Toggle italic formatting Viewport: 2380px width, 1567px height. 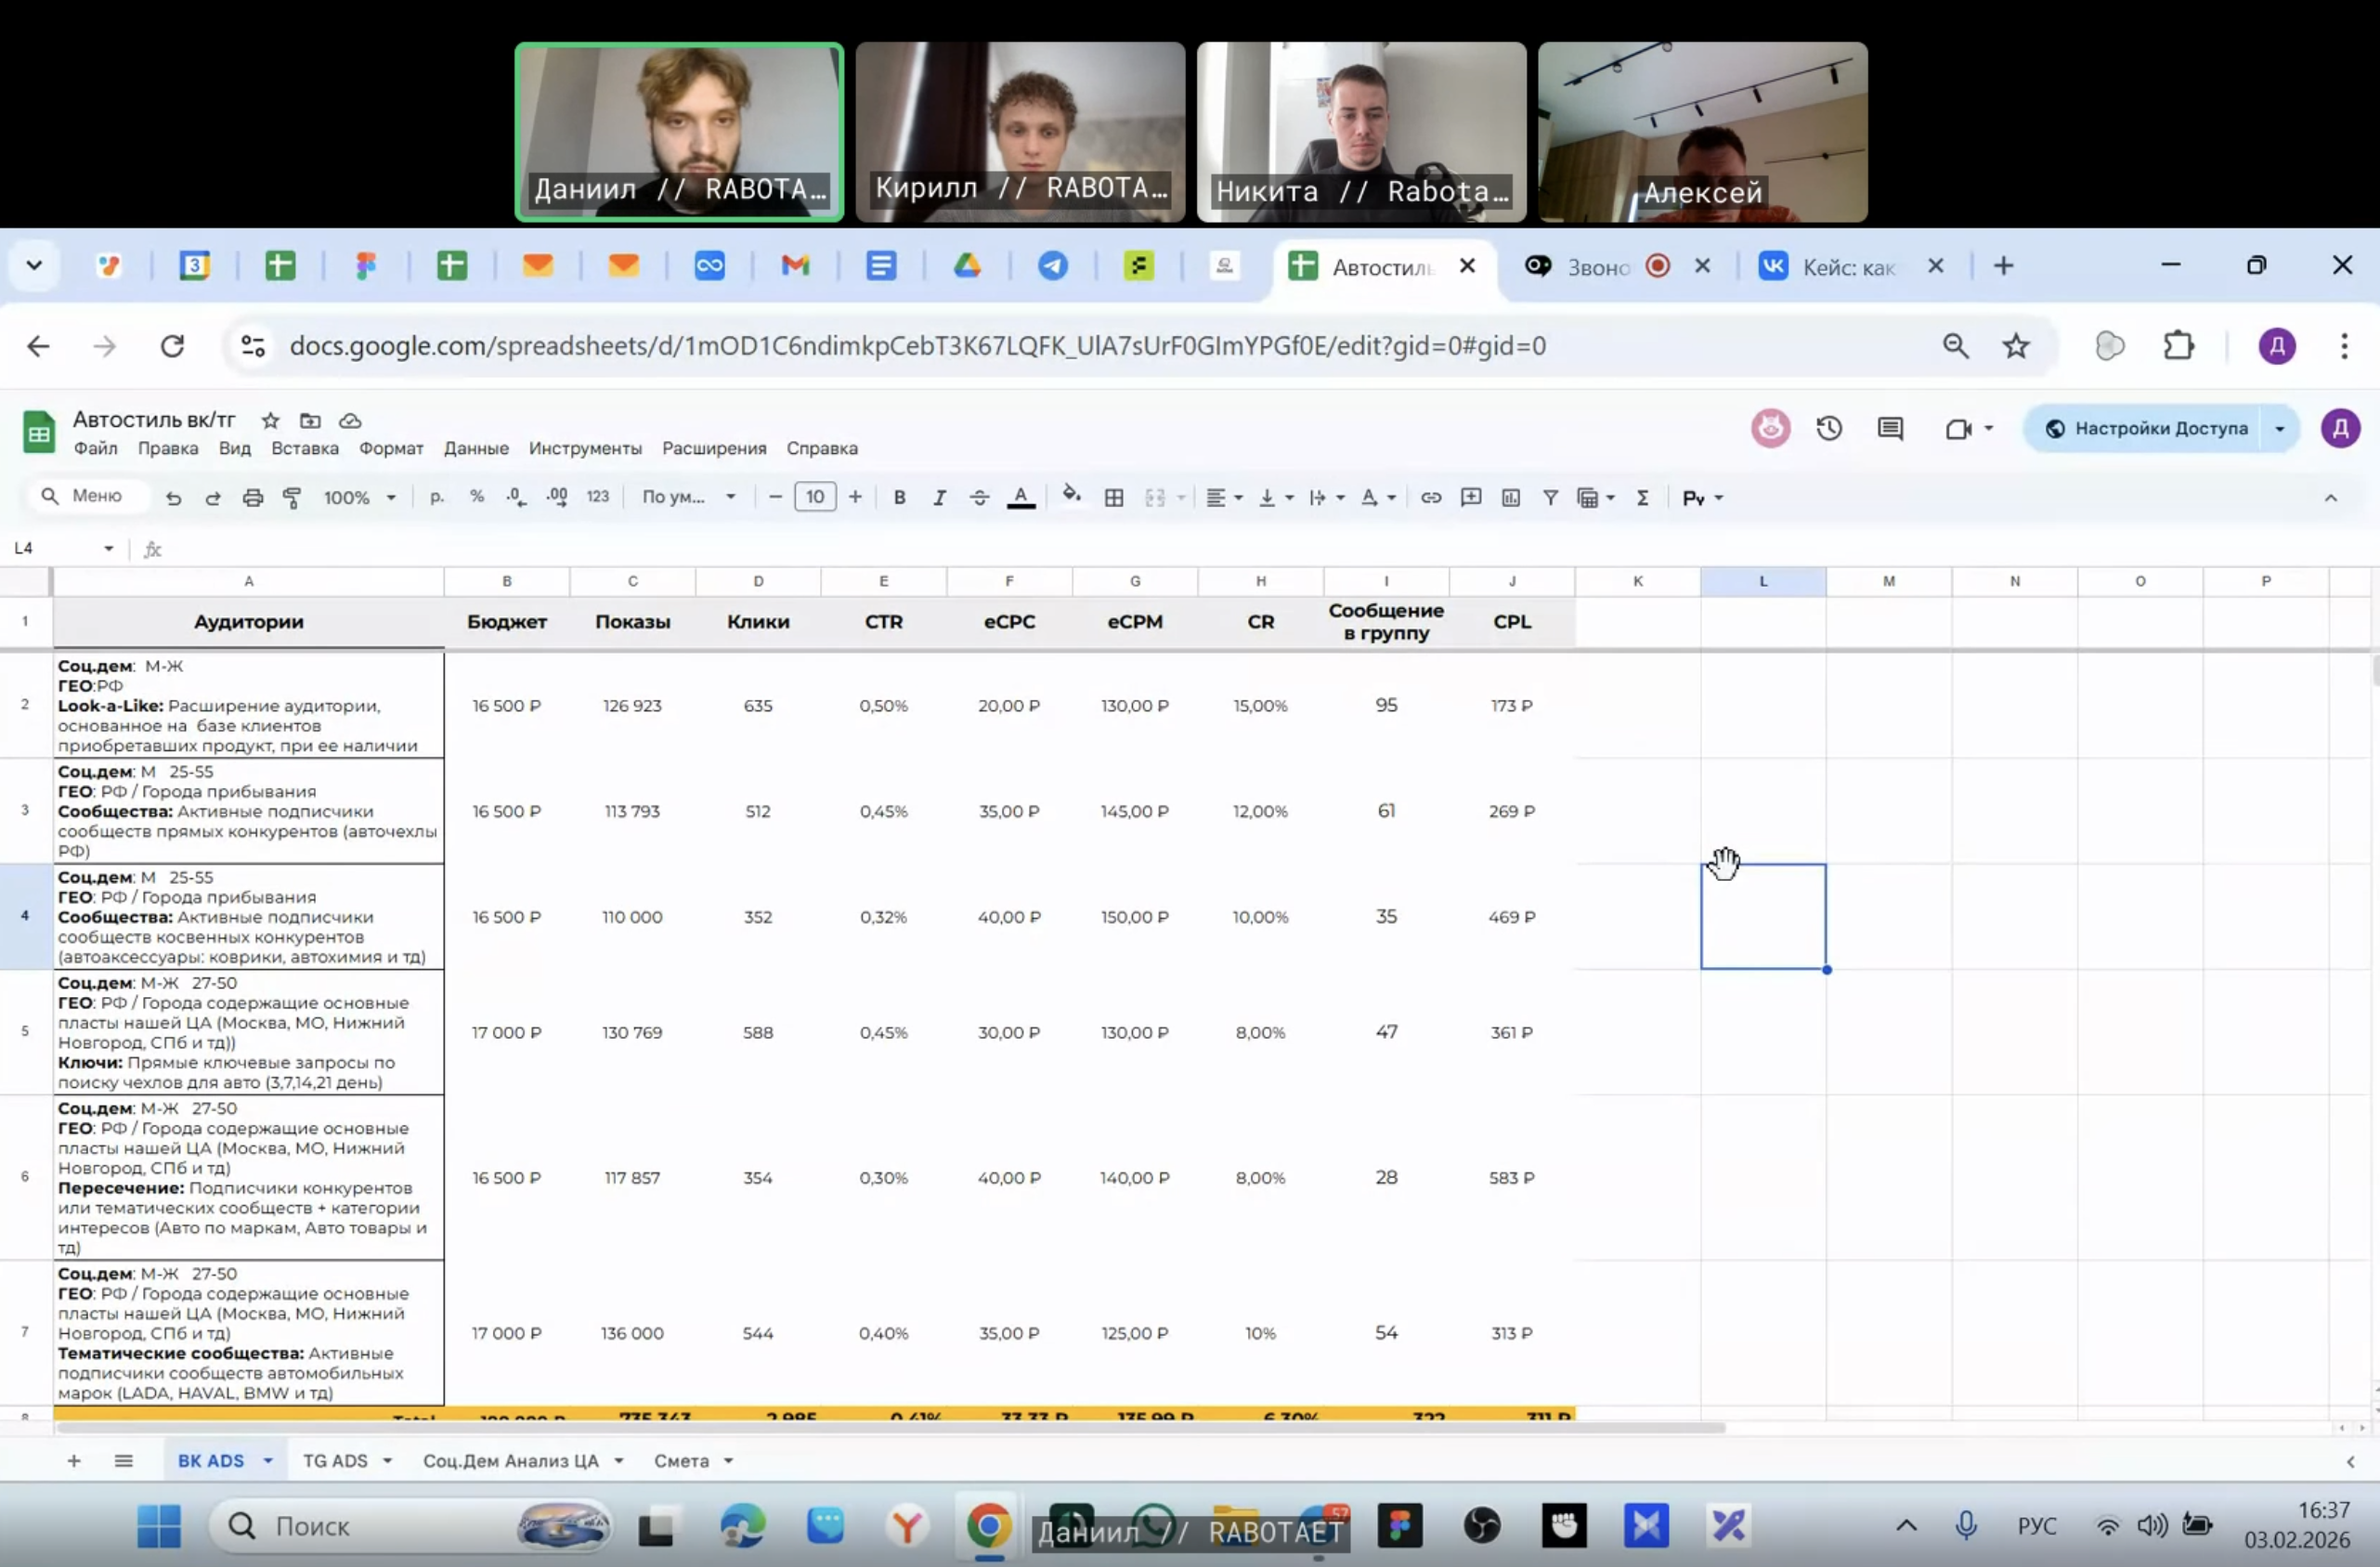[939, 497]
